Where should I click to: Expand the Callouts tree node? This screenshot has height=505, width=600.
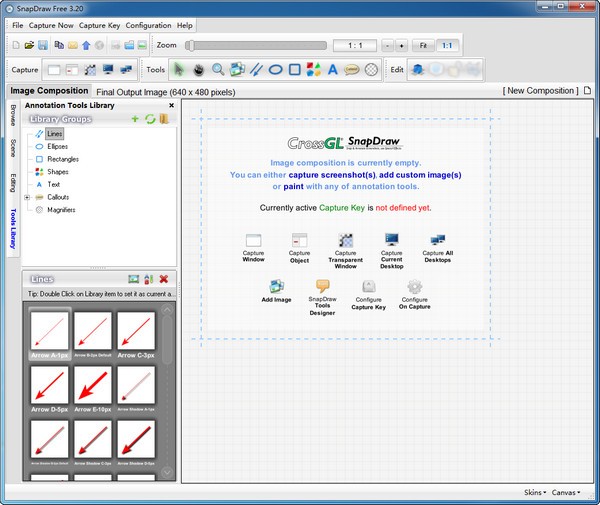tap(28, 197)
